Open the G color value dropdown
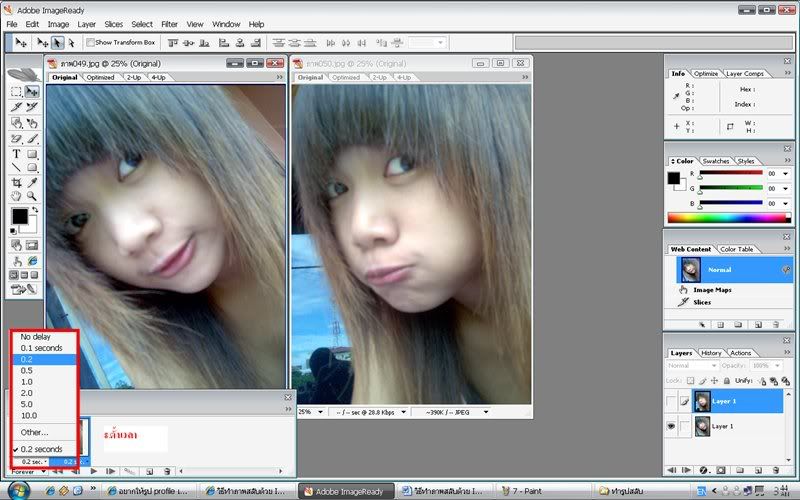Screen dimensions: 800x500 point(785,189)
